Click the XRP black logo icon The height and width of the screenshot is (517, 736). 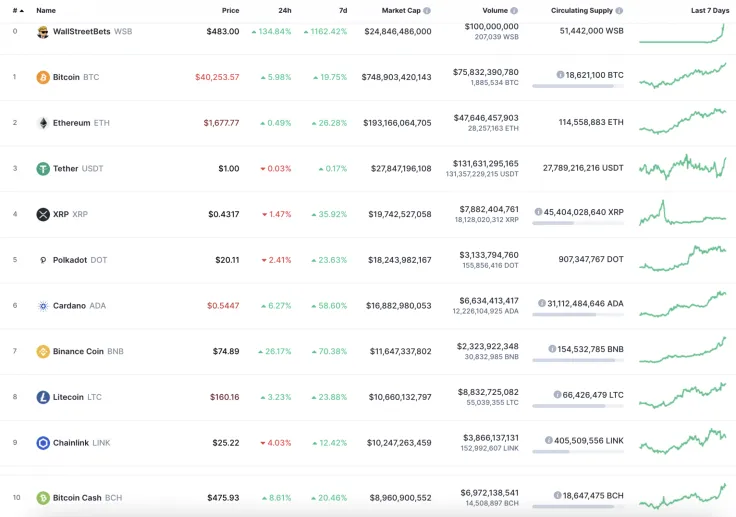(43, 214)
